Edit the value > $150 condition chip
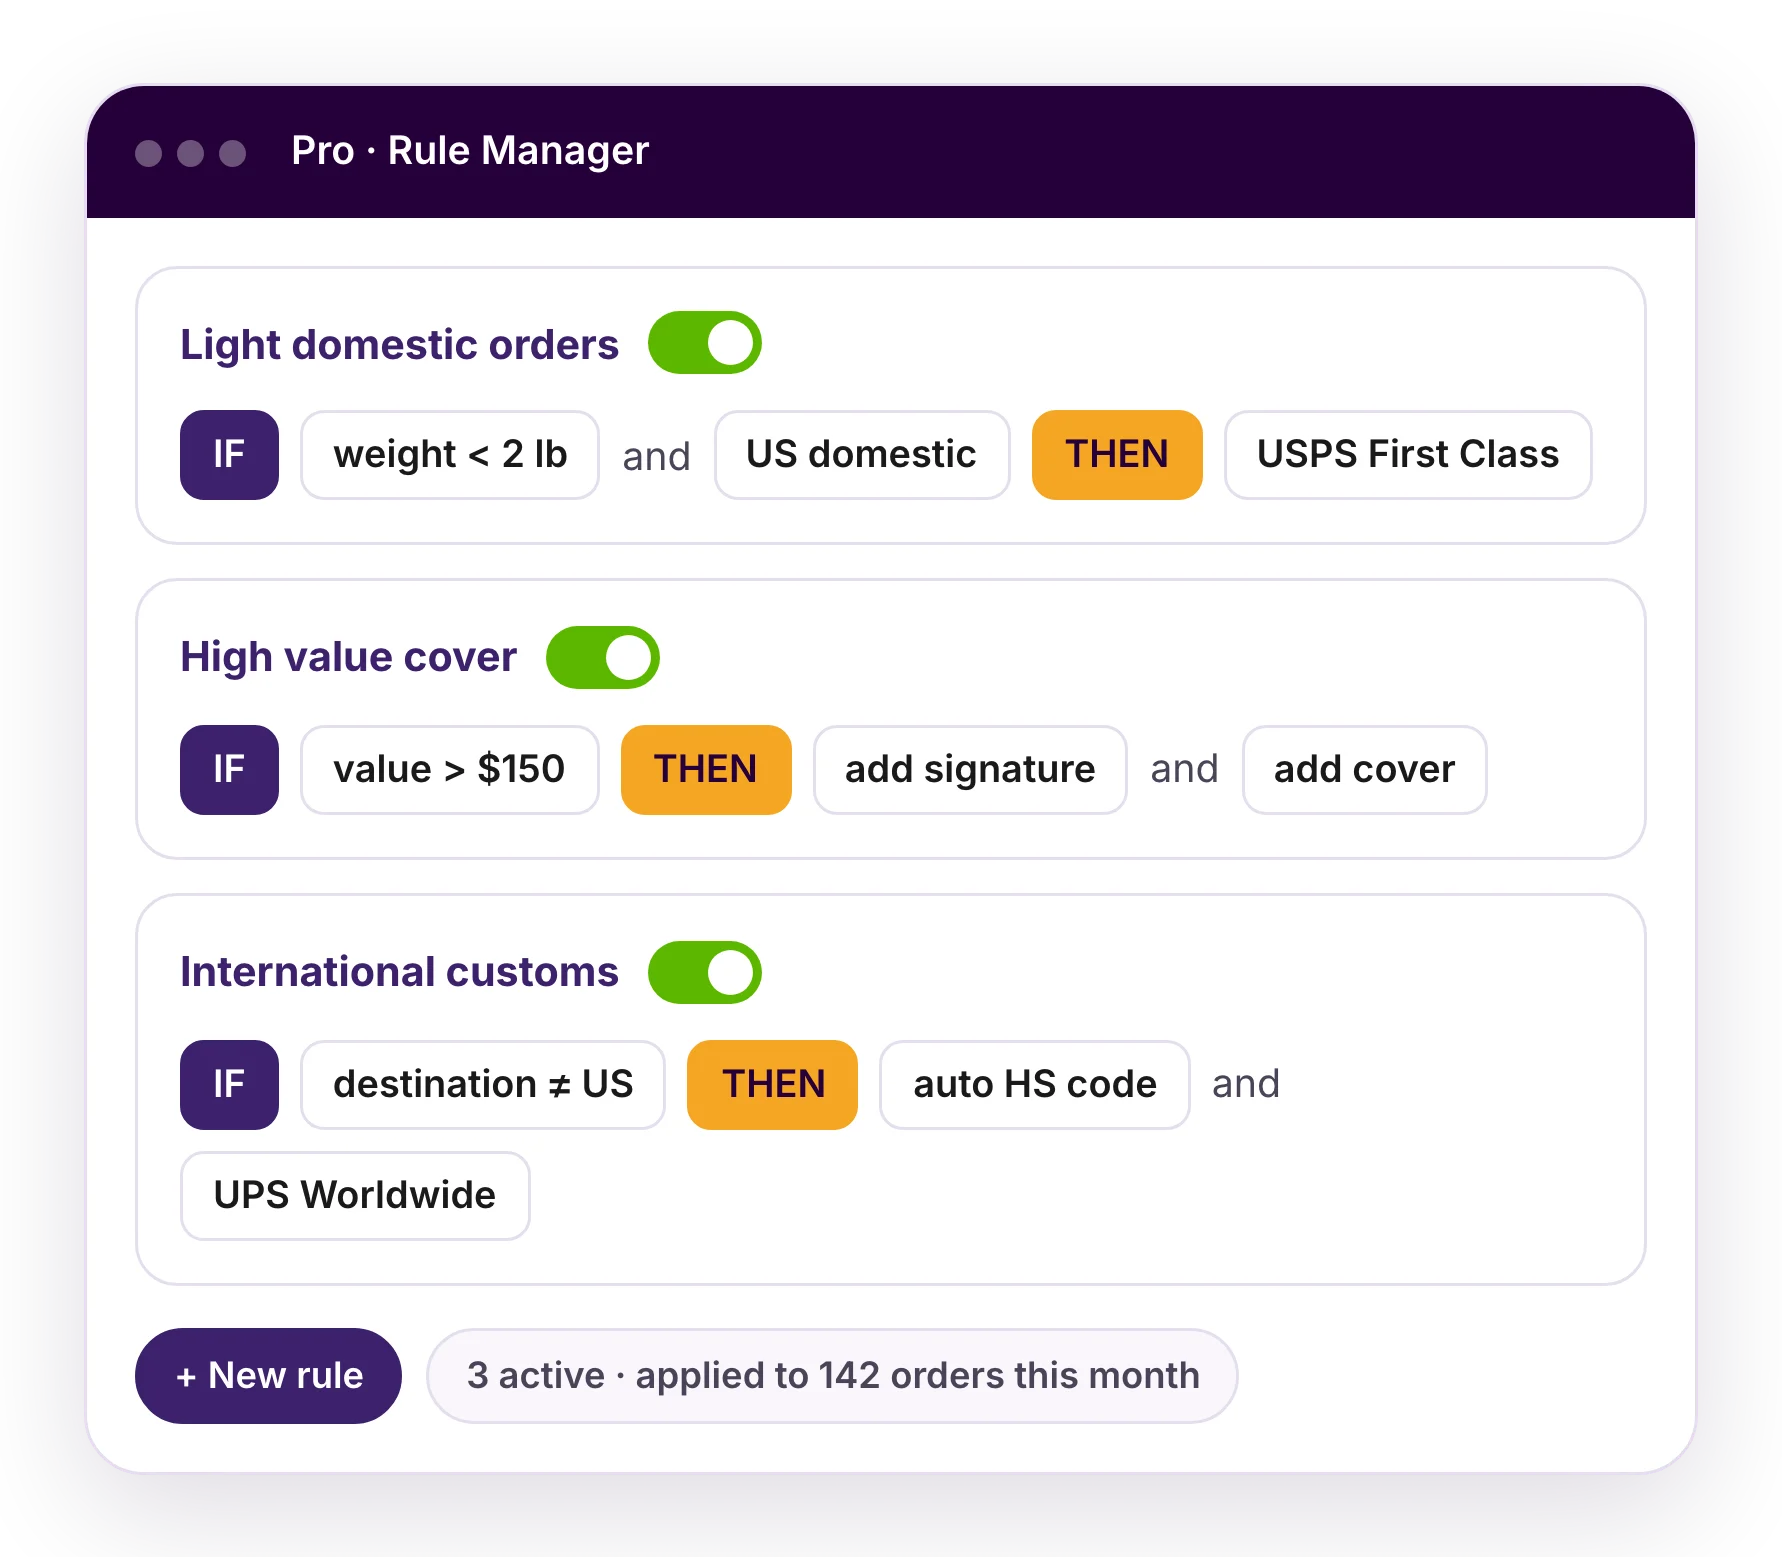This screenshot has width=1782, height=1557. [450, 770]
